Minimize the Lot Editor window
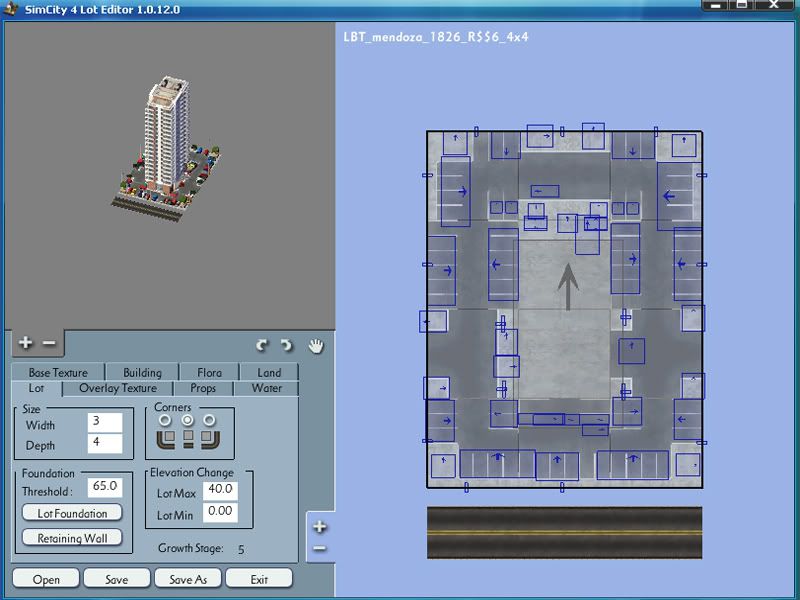The width and height of the screenshot is (800, 600). [x=716, y=5]
